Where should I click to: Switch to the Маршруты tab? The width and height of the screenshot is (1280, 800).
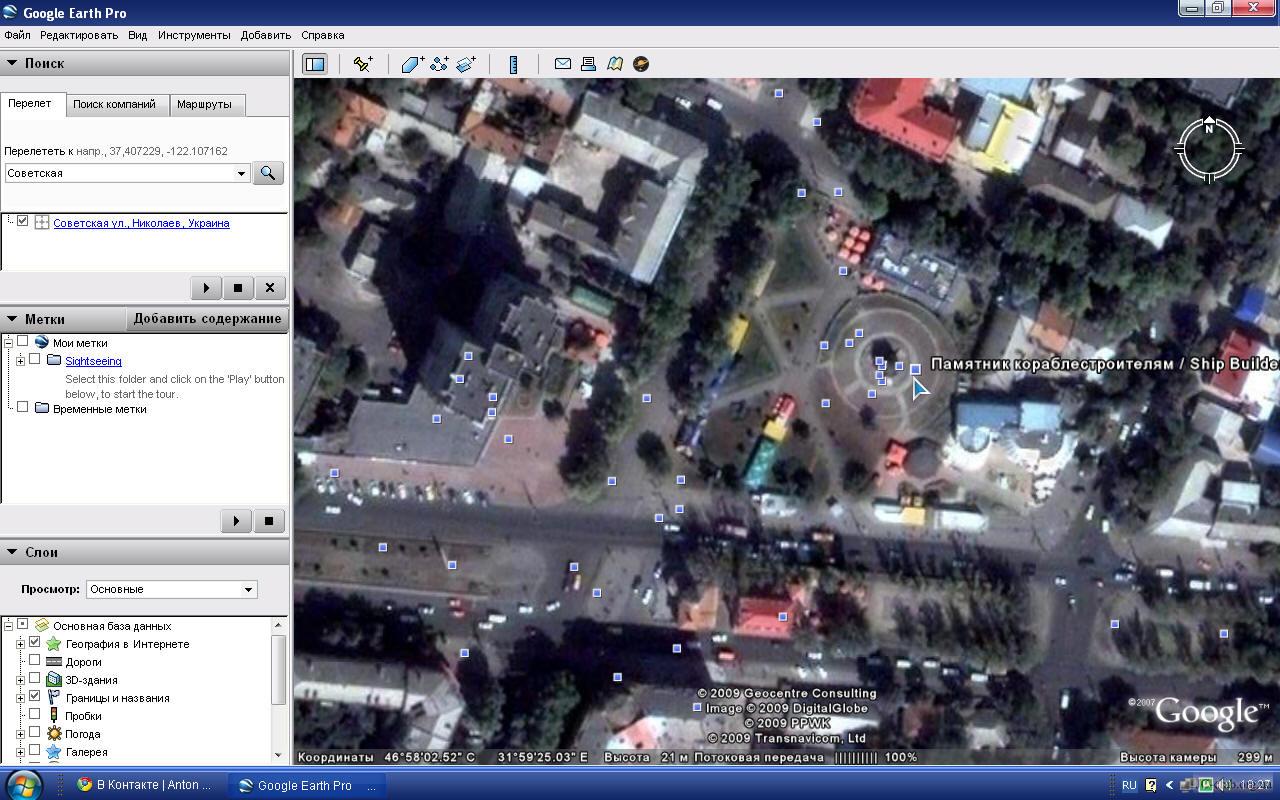(x=204, y=104)
